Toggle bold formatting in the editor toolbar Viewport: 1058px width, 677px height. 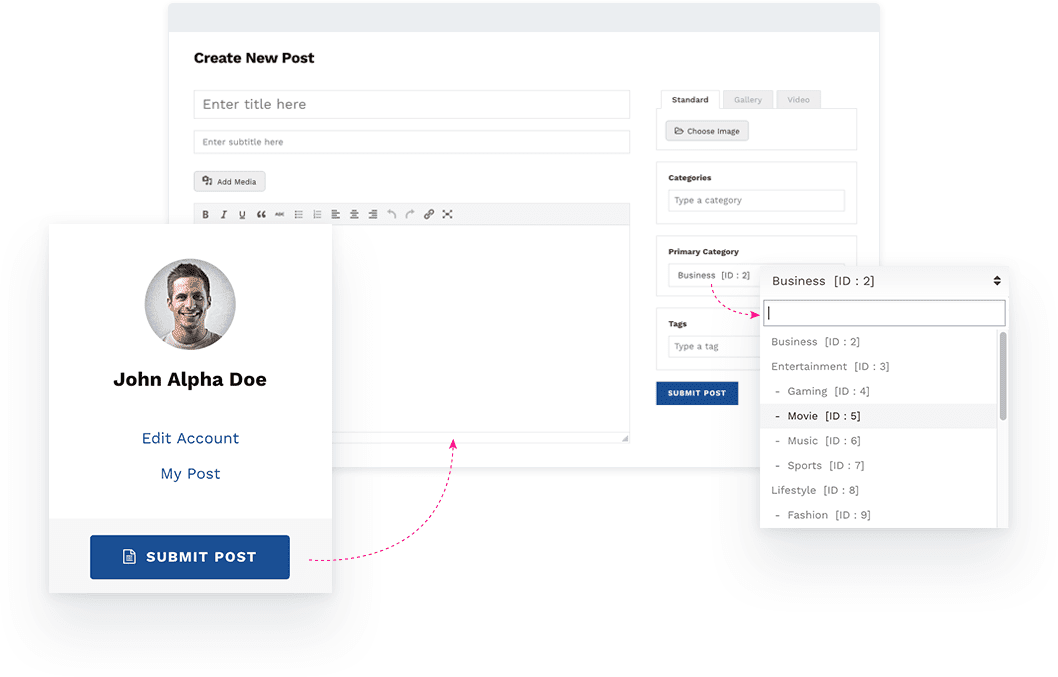point(205,214)
